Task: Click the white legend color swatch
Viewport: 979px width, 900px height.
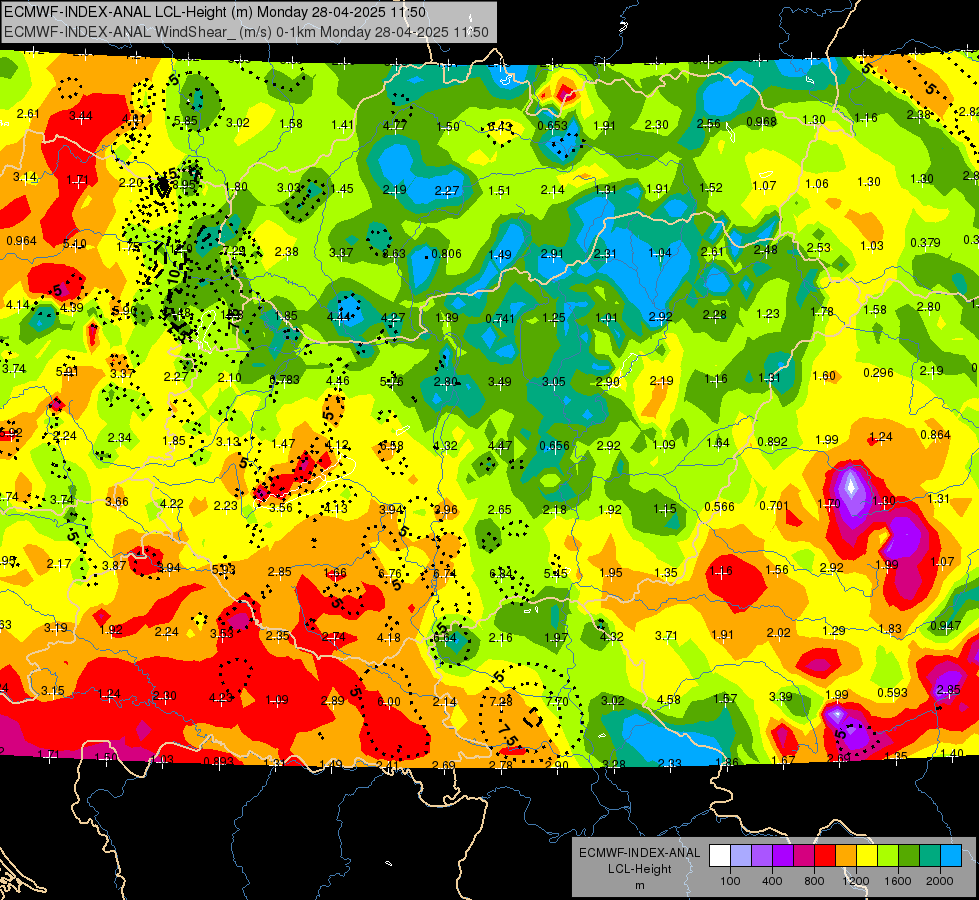Action: (x=720, y=856)
